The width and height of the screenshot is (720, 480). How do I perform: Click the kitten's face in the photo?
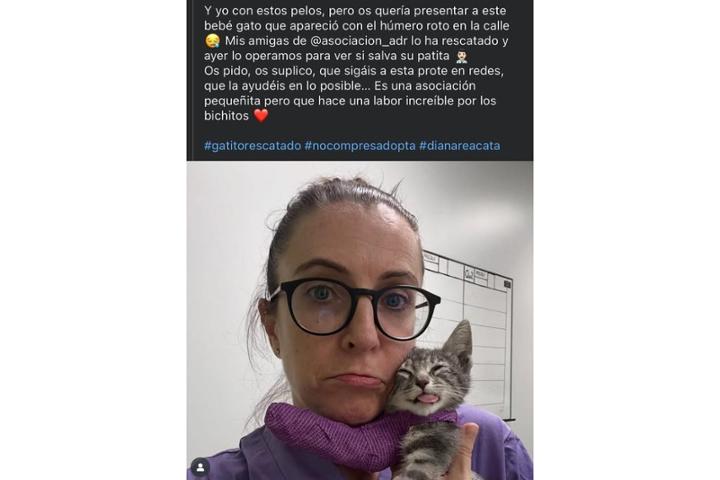(x=420, y=379)
